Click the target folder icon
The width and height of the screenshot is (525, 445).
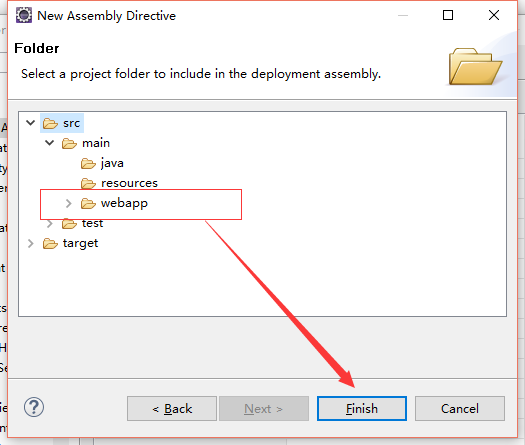[50, 243]
